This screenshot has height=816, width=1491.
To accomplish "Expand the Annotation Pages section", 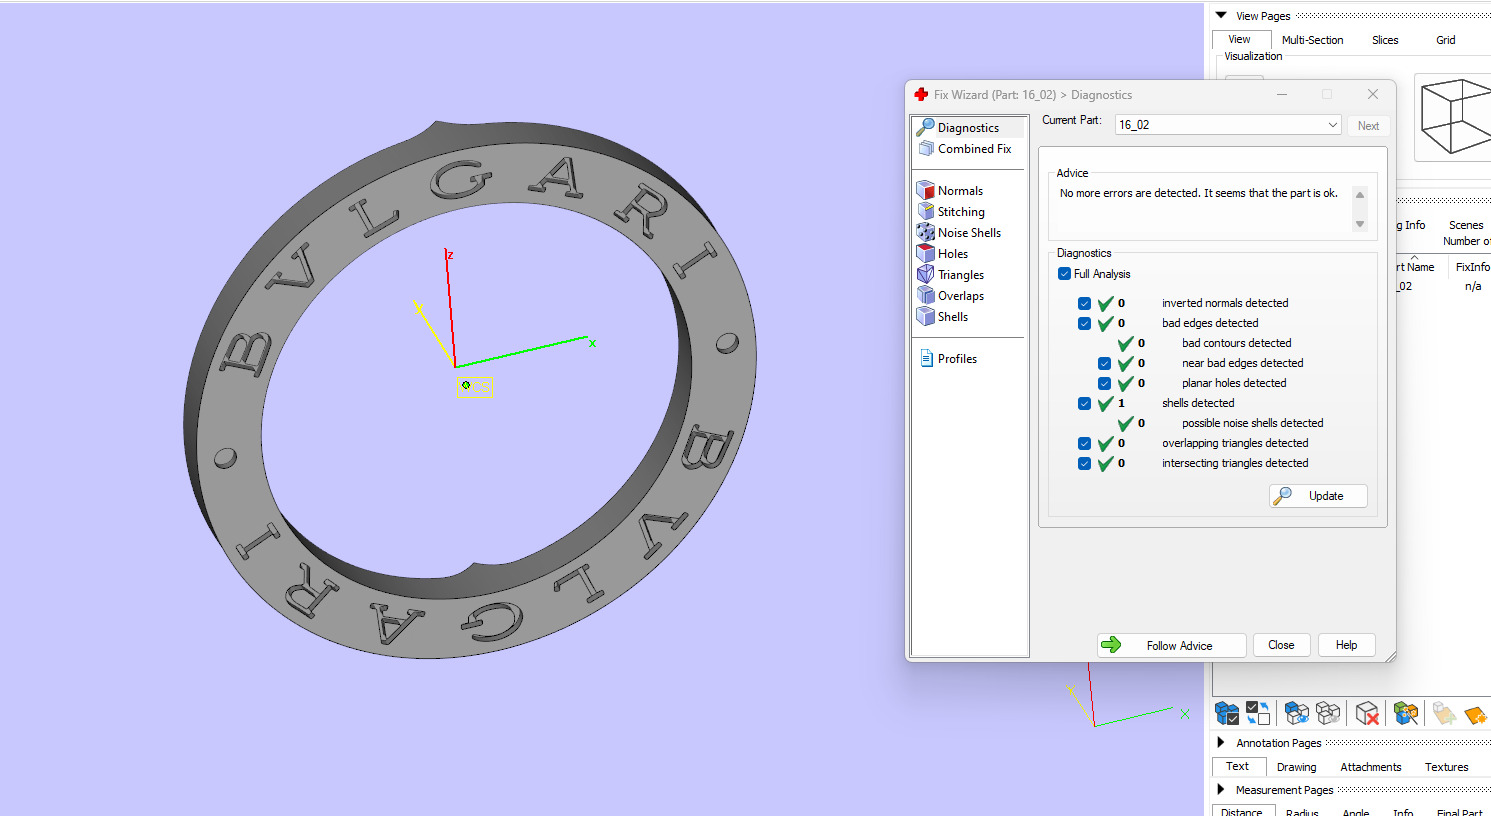I will click(1221, 742).
